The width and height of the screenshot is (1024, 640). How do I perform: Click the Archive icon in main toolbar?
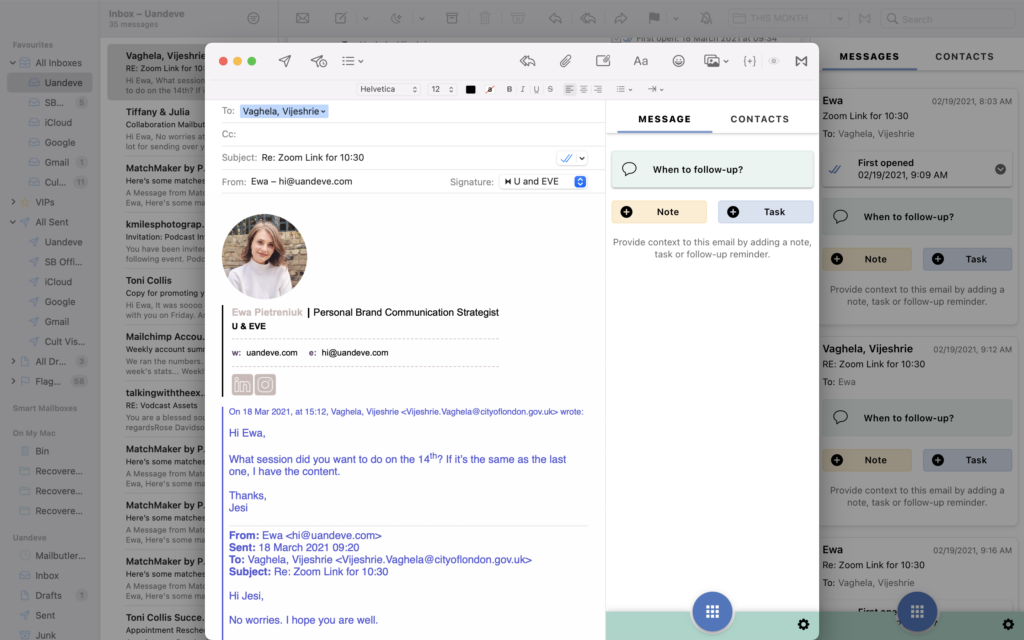tap(452, 18)
